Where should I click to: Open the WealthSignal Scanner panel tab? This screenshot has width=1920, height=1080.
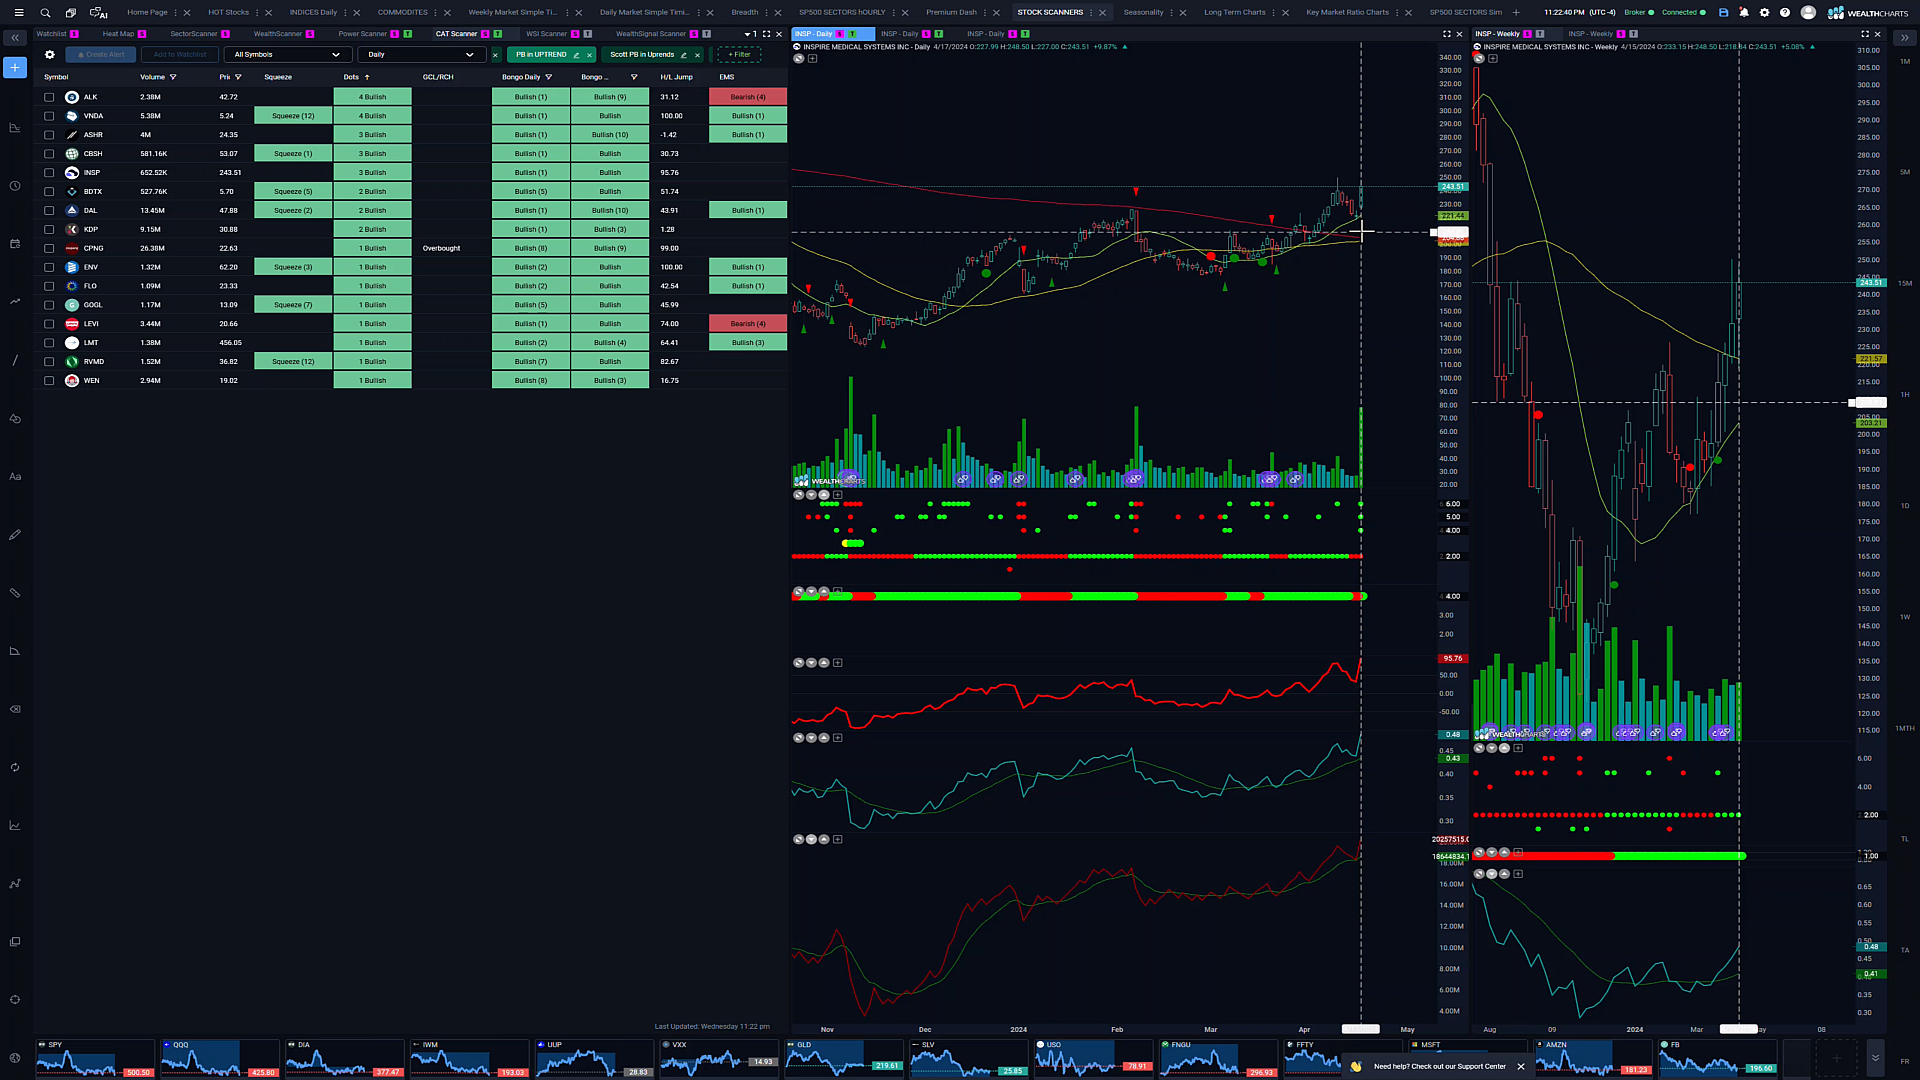pos(650,34)
